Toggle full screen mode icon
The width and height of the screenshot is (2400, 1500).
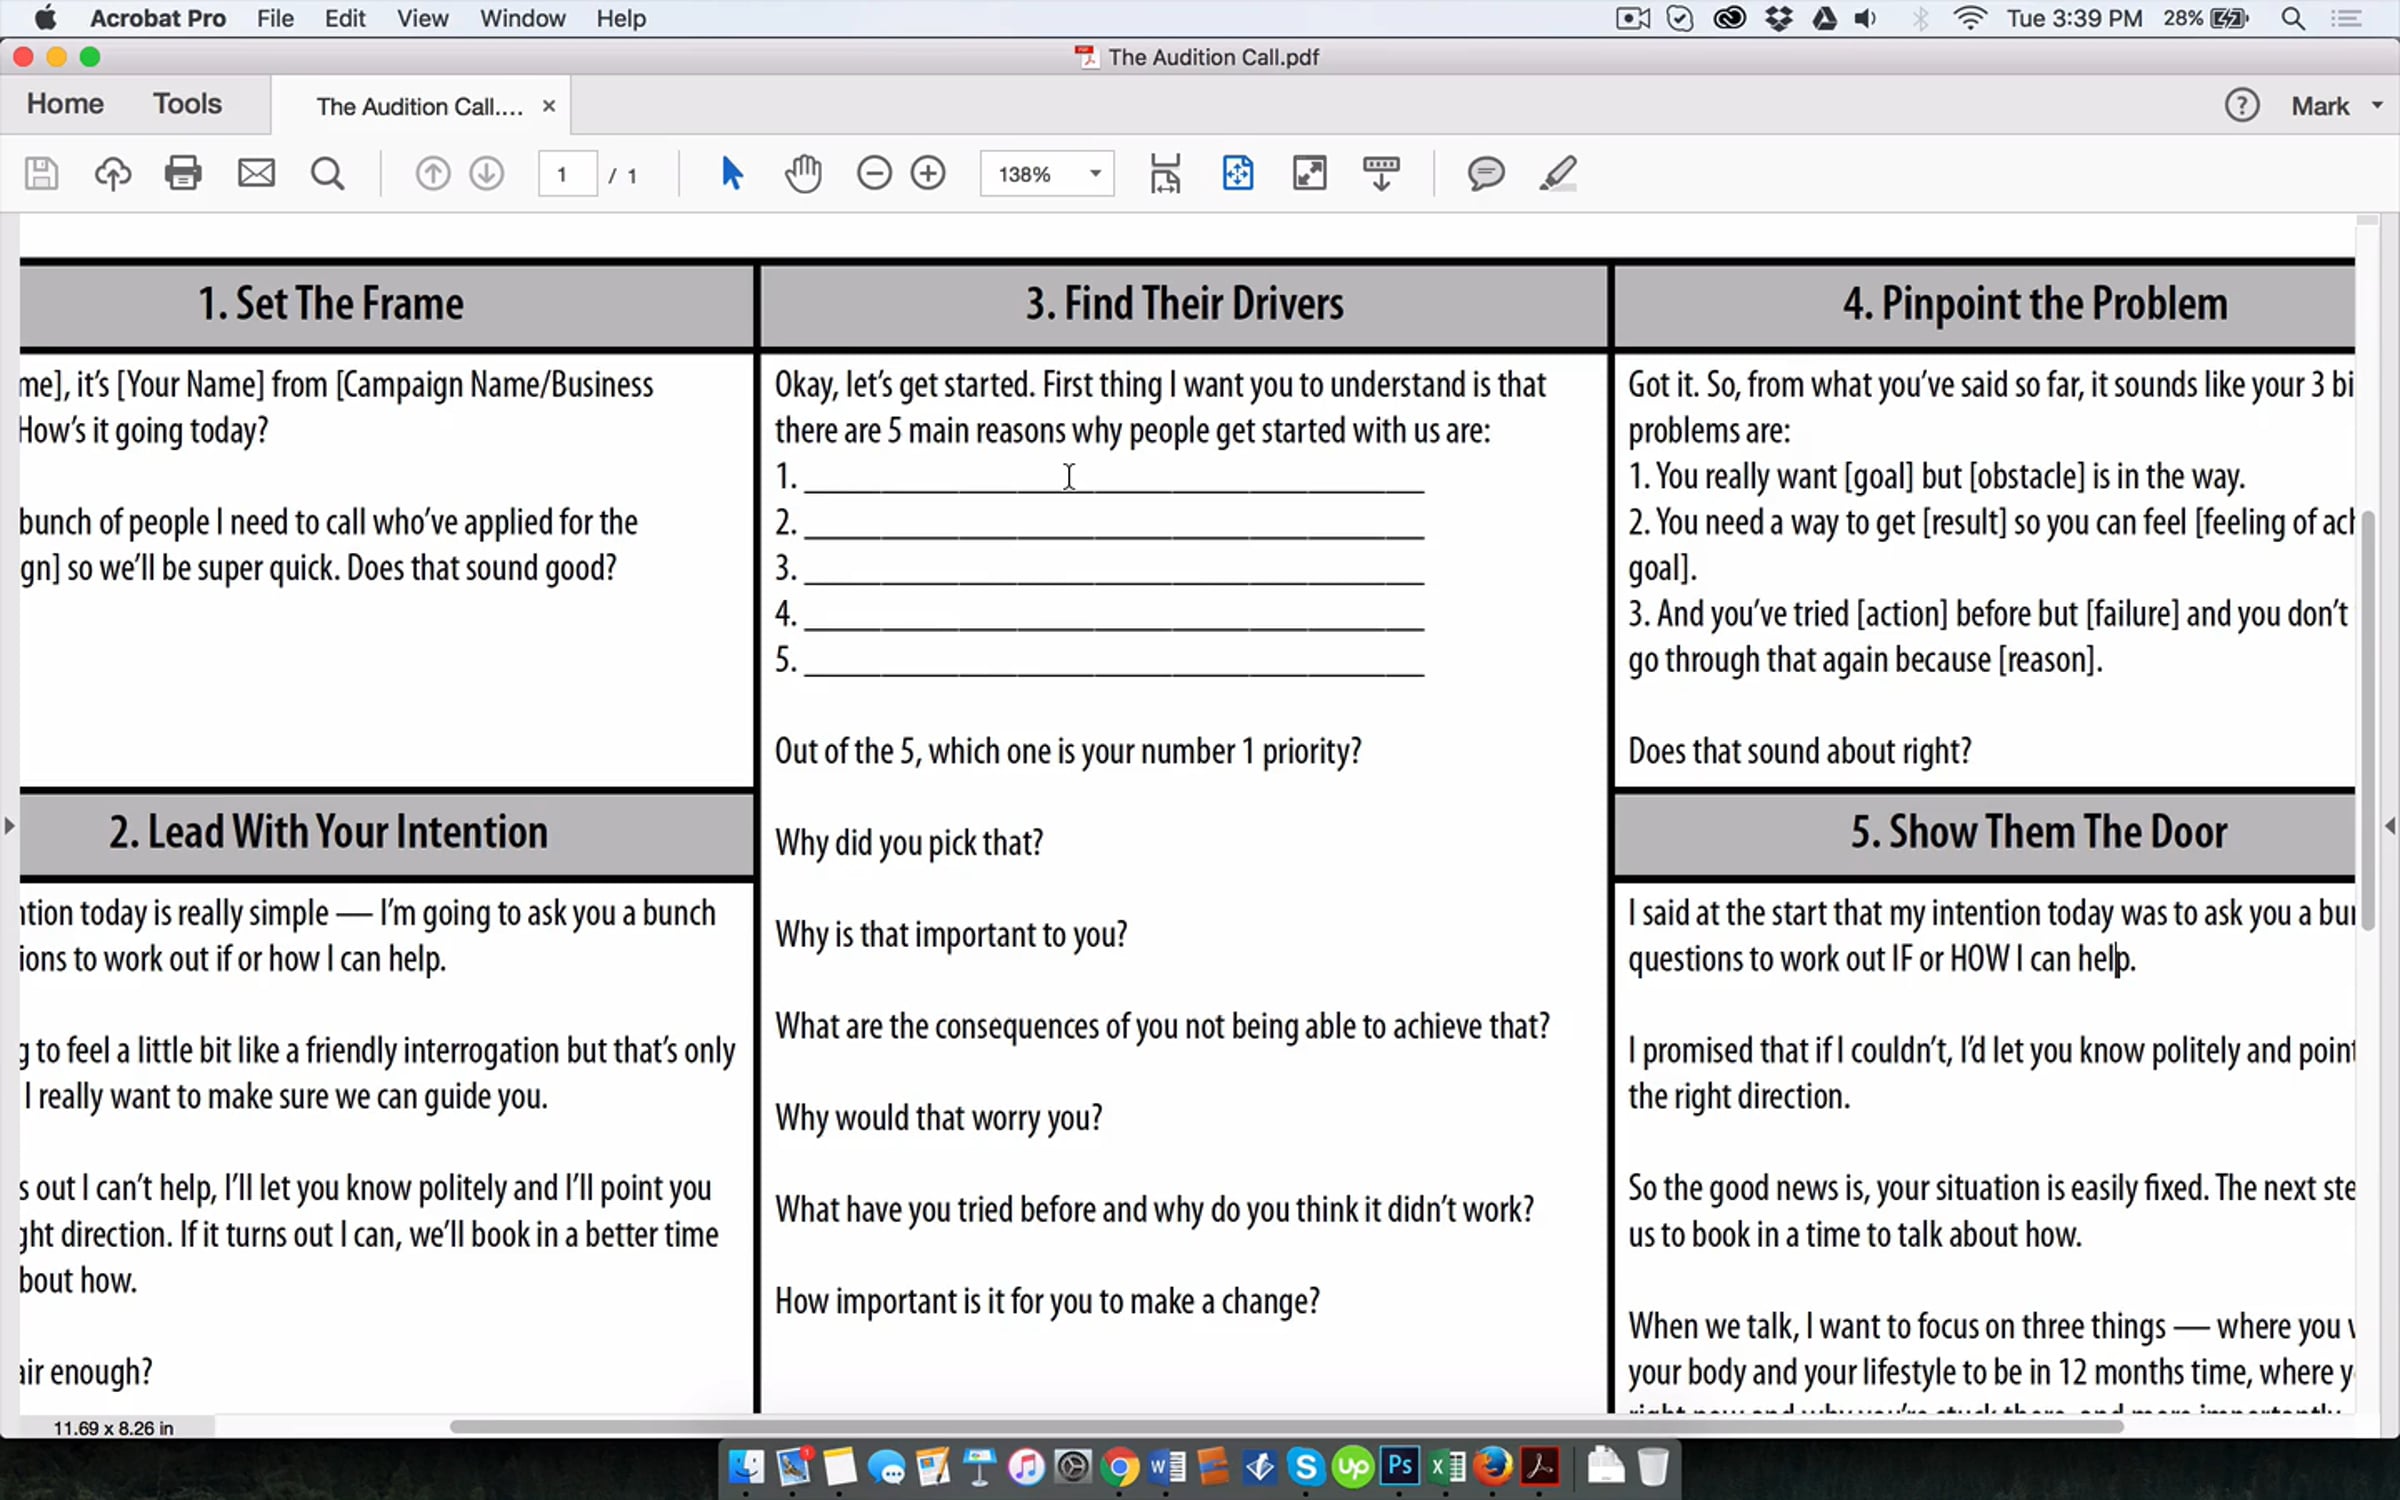click(1310, 174)
